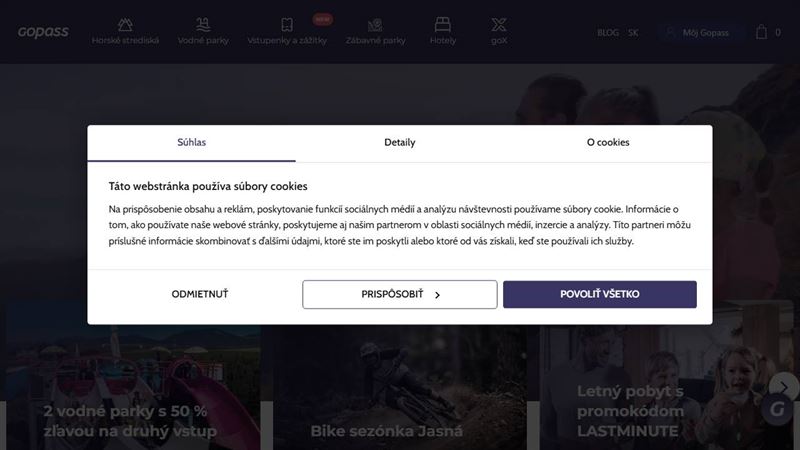Click the gopass logo

[43, 32]
